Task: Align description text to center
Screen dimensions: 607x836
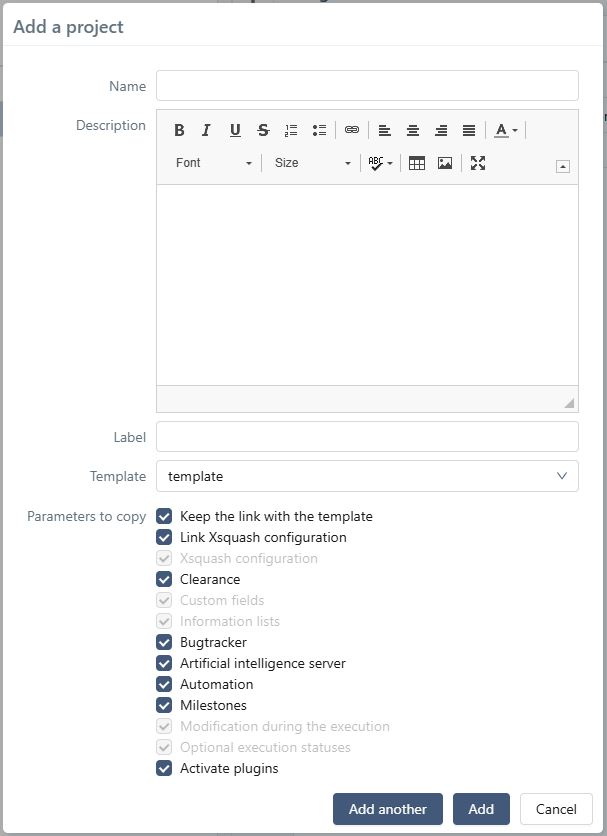Action: click(412, 130)
